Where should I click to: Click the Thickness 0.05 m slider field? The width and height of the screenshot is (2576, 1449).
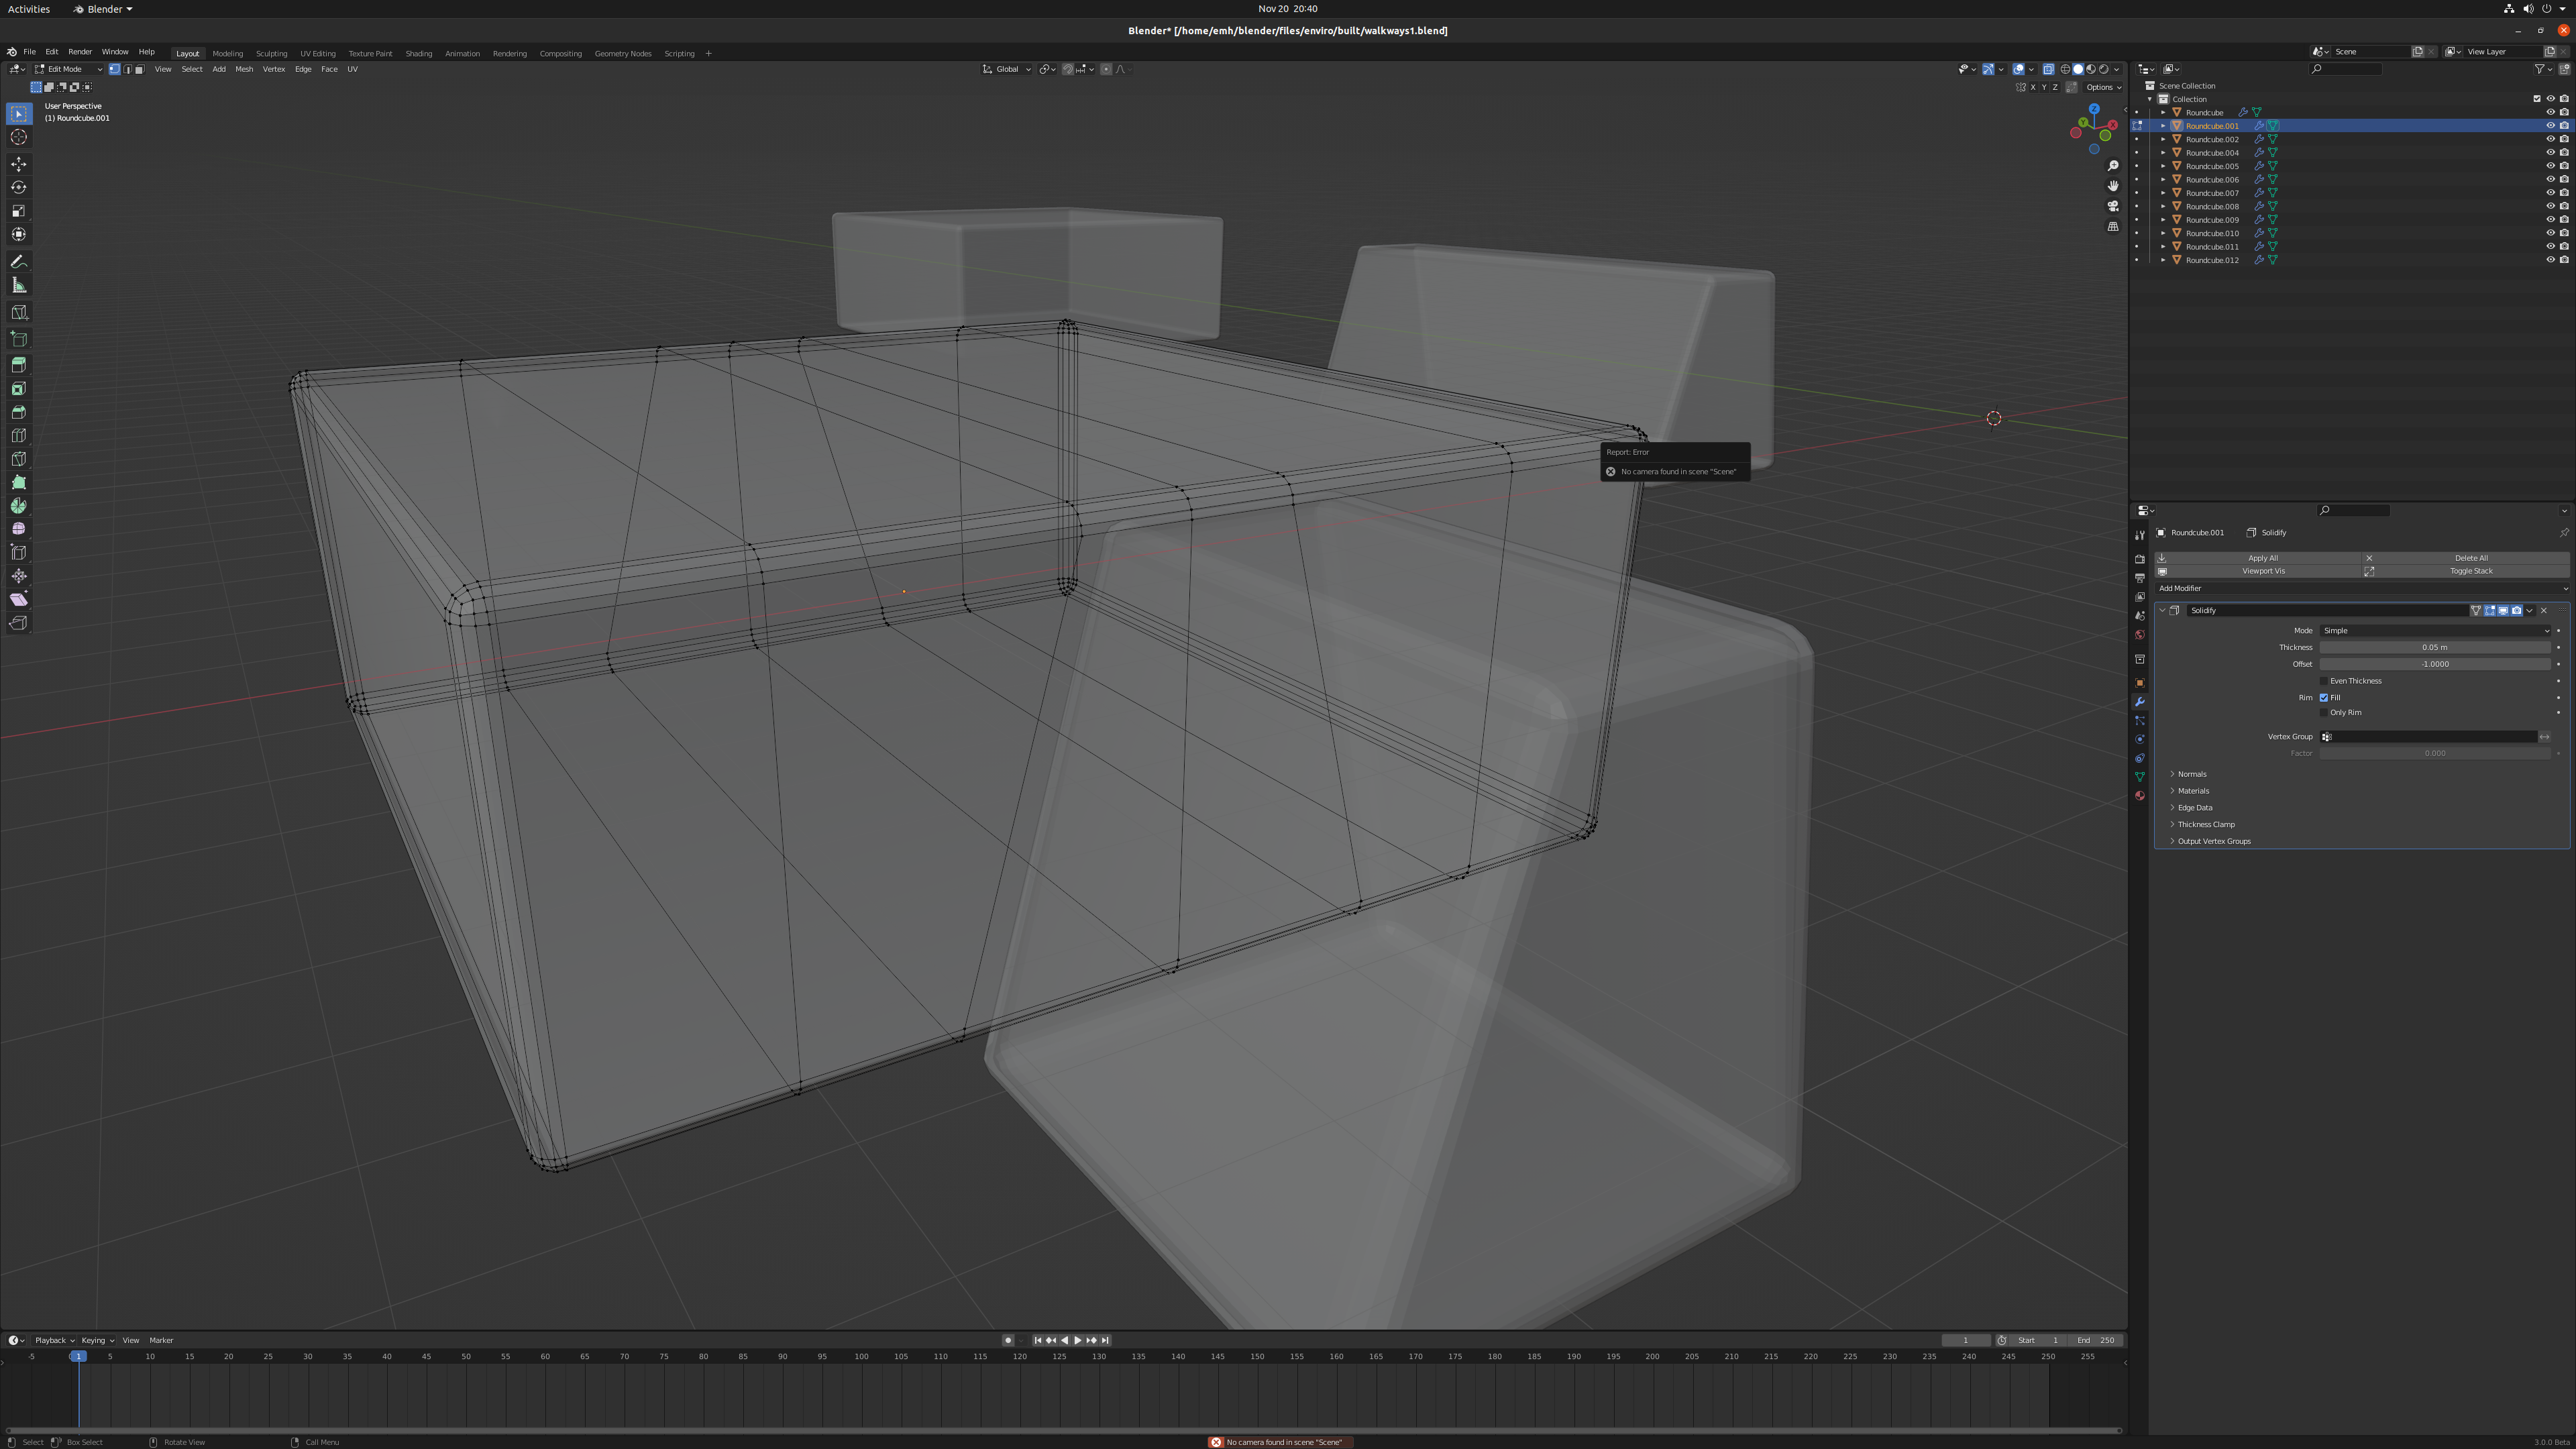(x=2435, y=648)
